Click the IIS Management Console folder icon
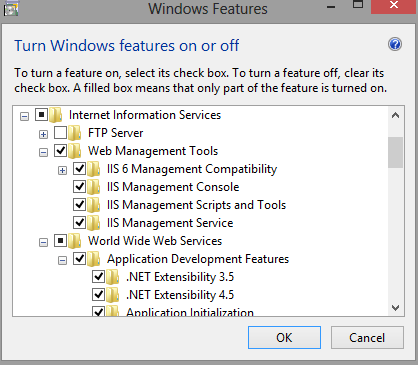This screenshot has width=418, height=365. (94, 187)
